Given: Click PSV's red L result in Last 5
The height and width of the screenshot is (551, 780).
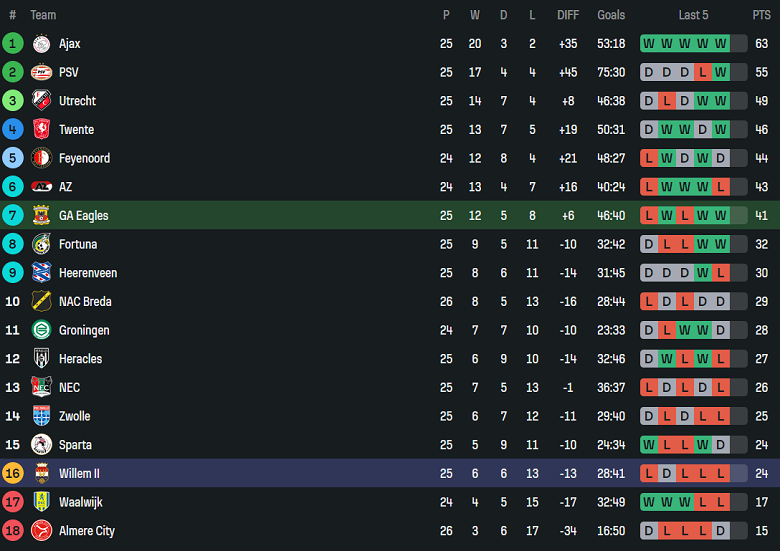Looking at the screenshot, I should (703, 72).
